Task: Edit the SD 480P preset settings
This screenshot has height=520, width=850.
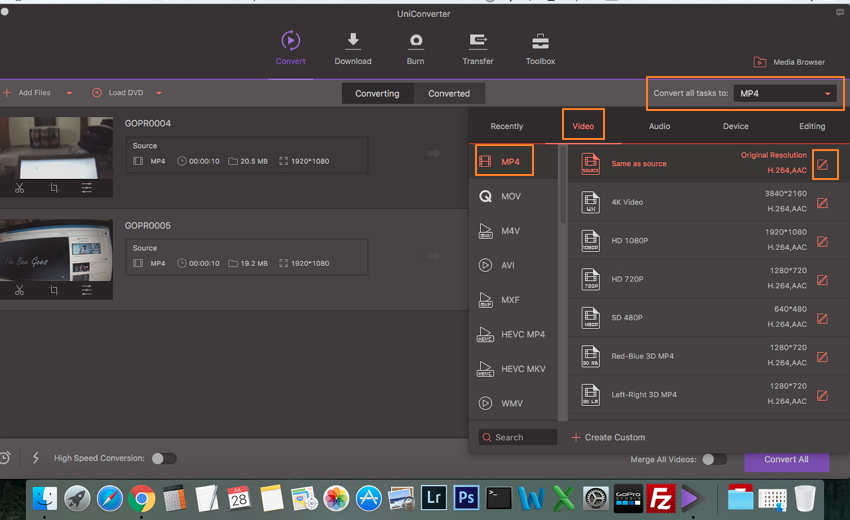Action: pyautogui.click(x=822, y=318)
